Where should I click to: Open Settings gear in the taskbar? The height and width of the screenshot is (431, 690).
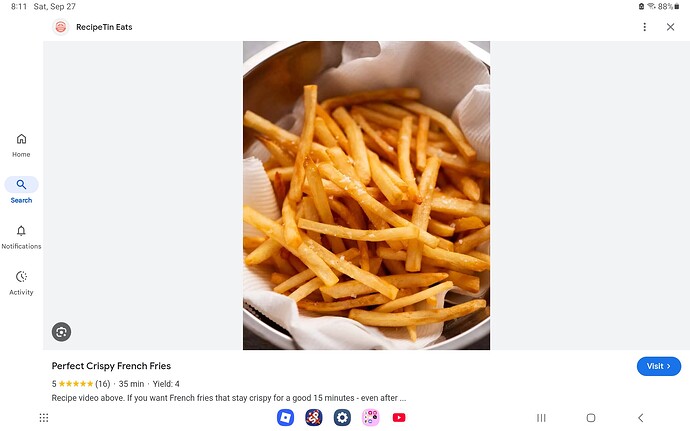pos(342,417)
